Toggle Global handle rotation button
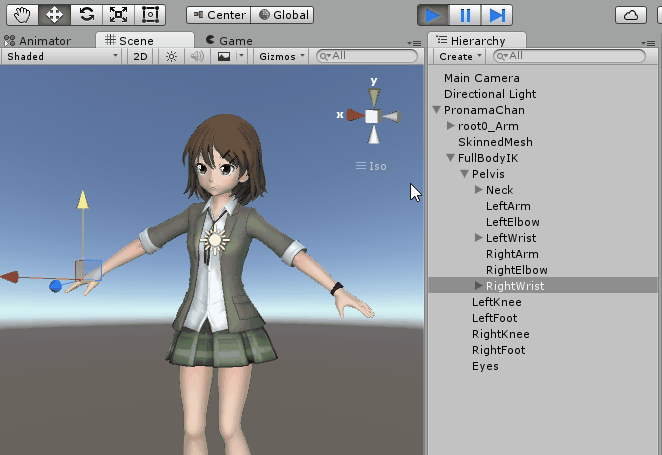The height and width of the screenshot is (455, 662). (282, 15)
